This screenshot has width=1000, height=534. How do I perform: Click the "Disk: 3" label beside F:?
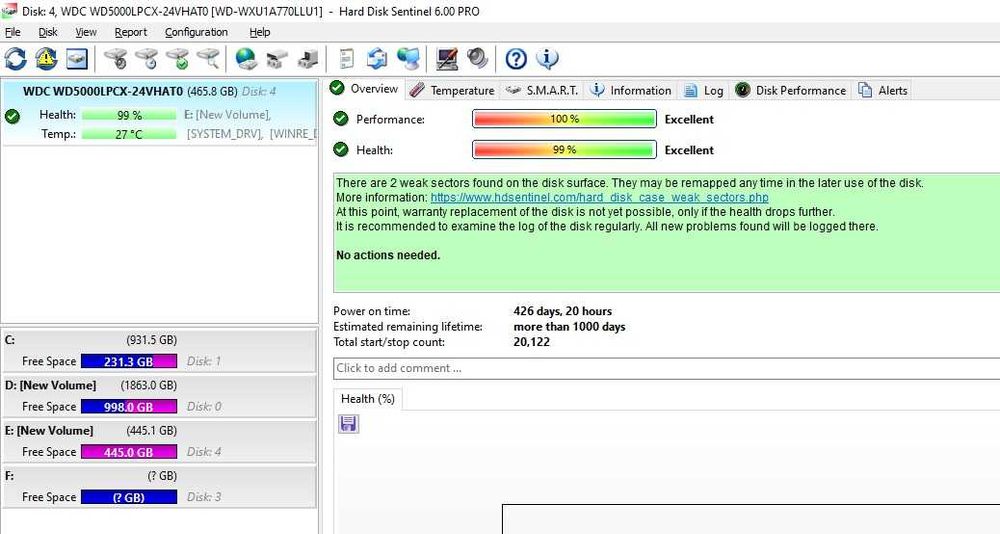[203, 497]
